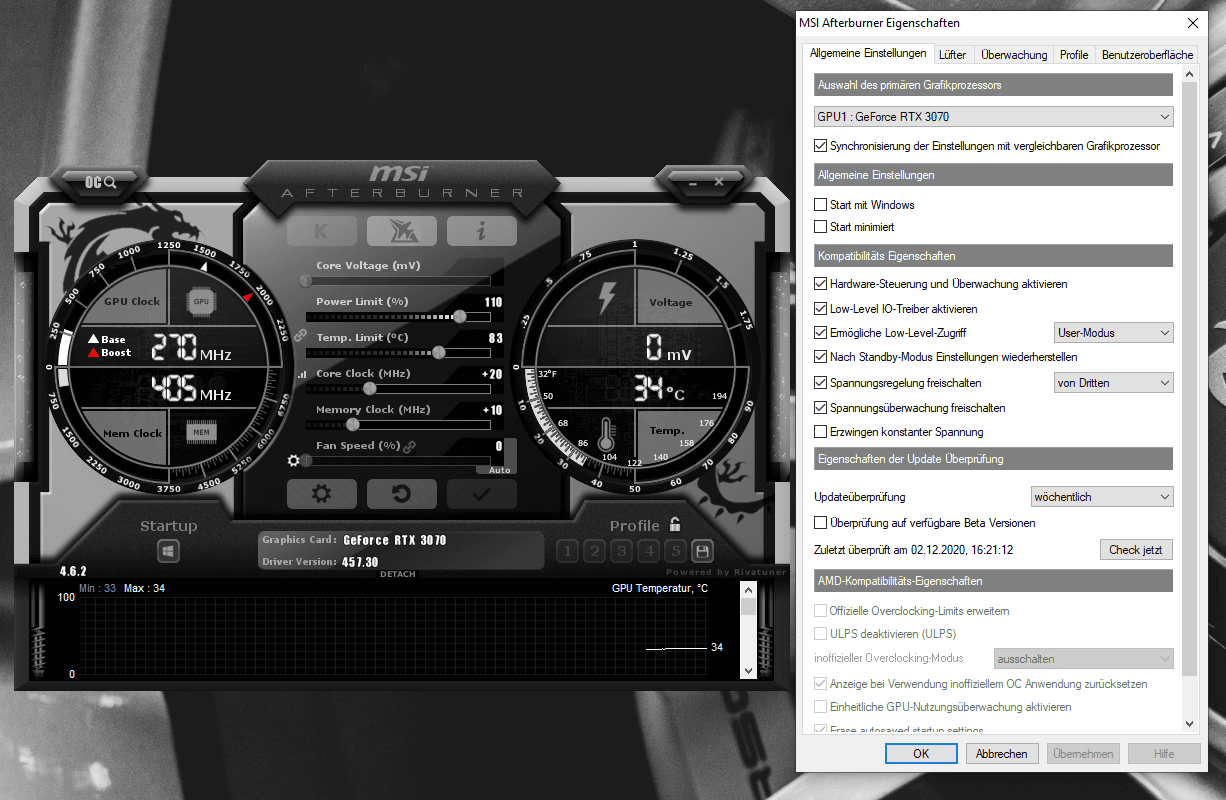Switch to the Profile tab
1226x800 pixels.
1074,55
